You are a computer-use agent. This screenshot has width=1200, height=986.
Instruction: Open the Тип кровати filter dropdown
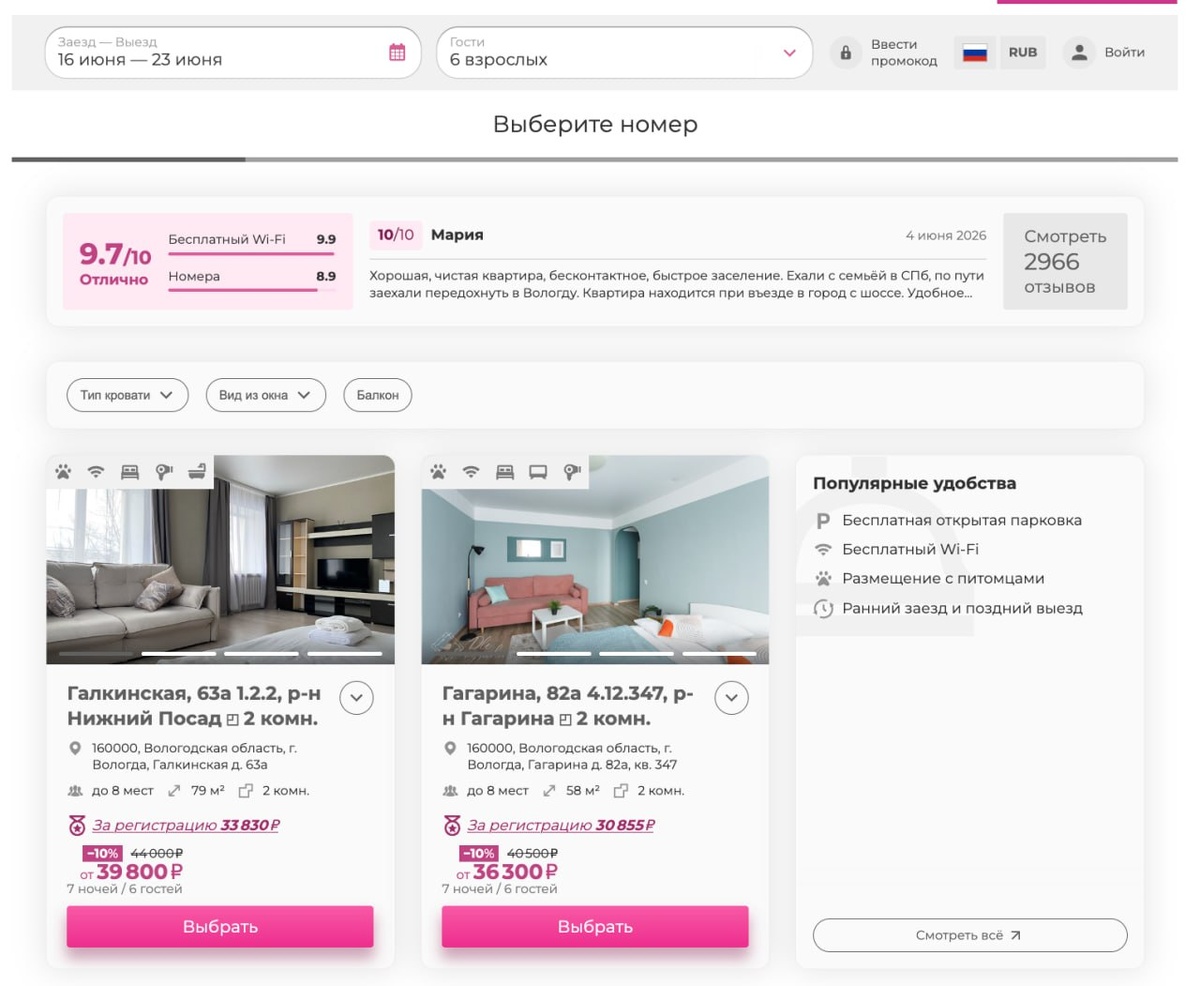(x=127, y=395)
